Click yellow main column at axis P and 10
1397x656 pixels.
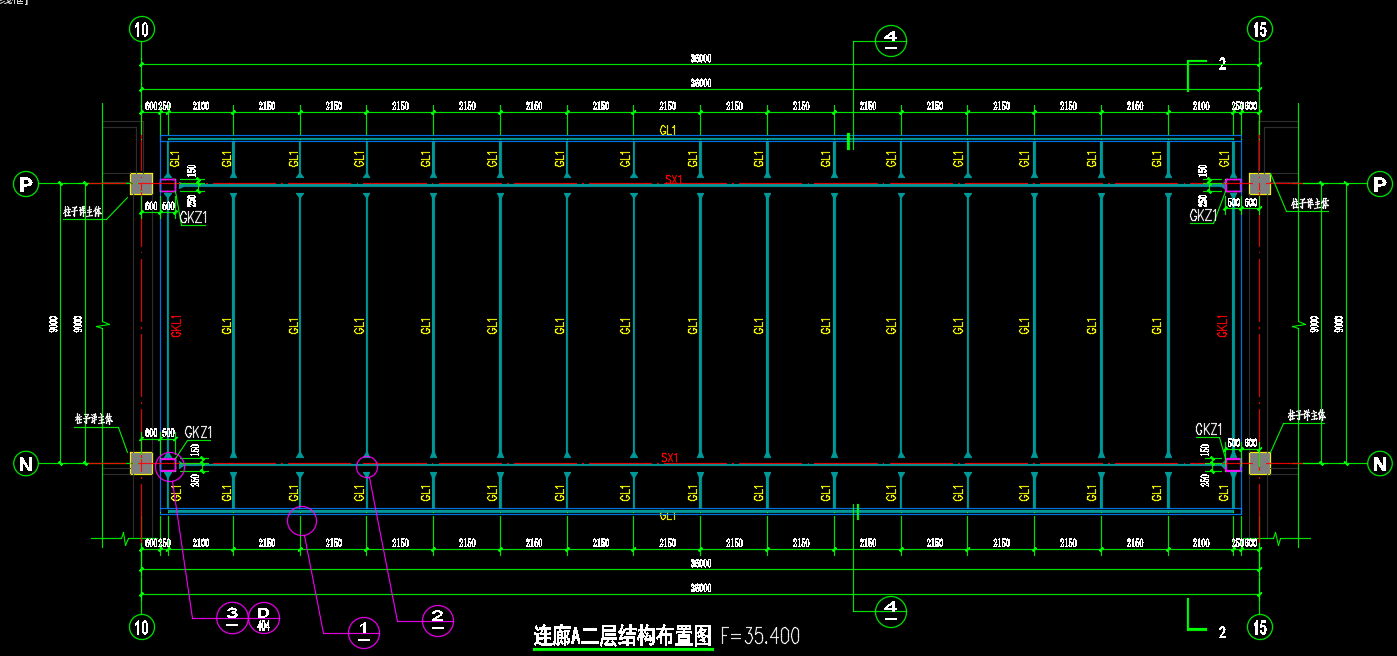tap(141, 183)
